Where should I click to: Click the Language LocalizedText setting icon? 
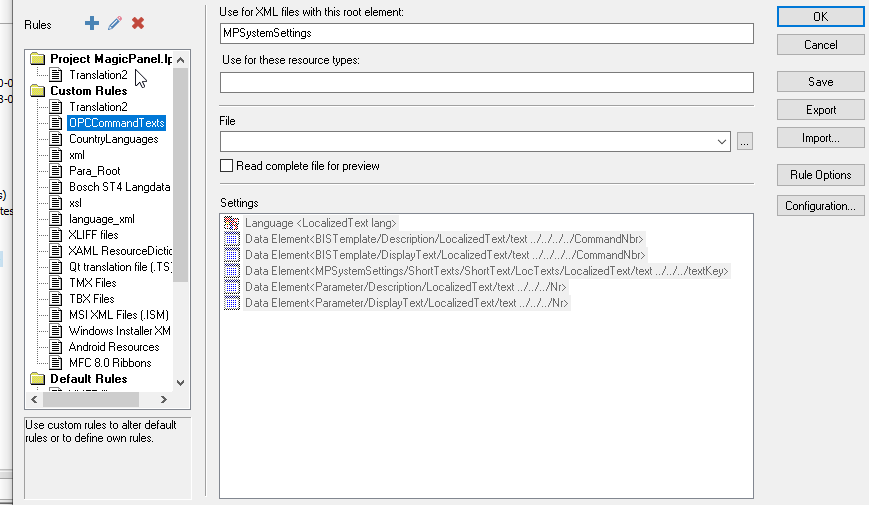click(232, 223)
